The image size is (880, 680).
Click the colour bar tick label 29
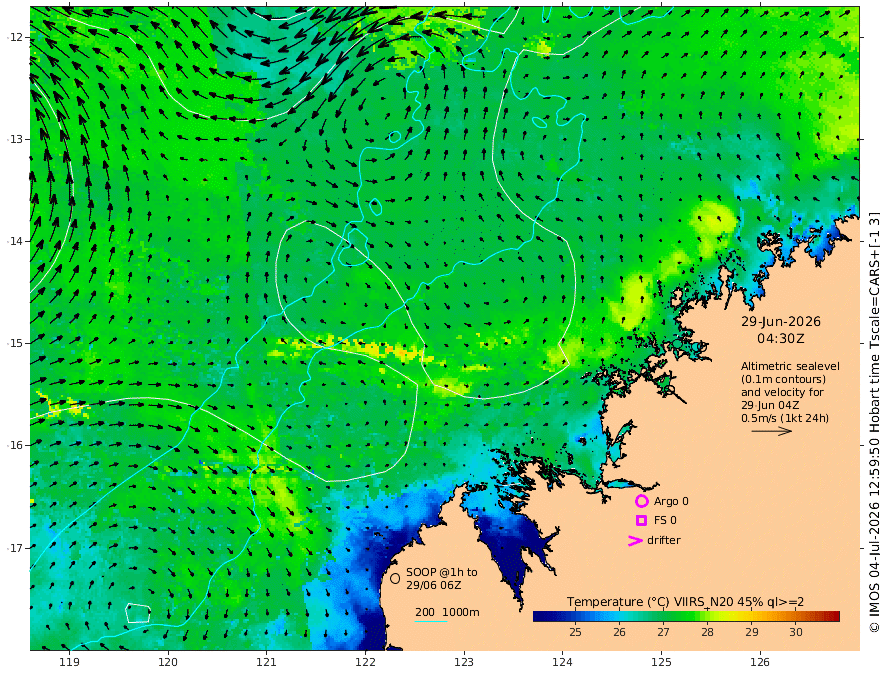point(752,632)
